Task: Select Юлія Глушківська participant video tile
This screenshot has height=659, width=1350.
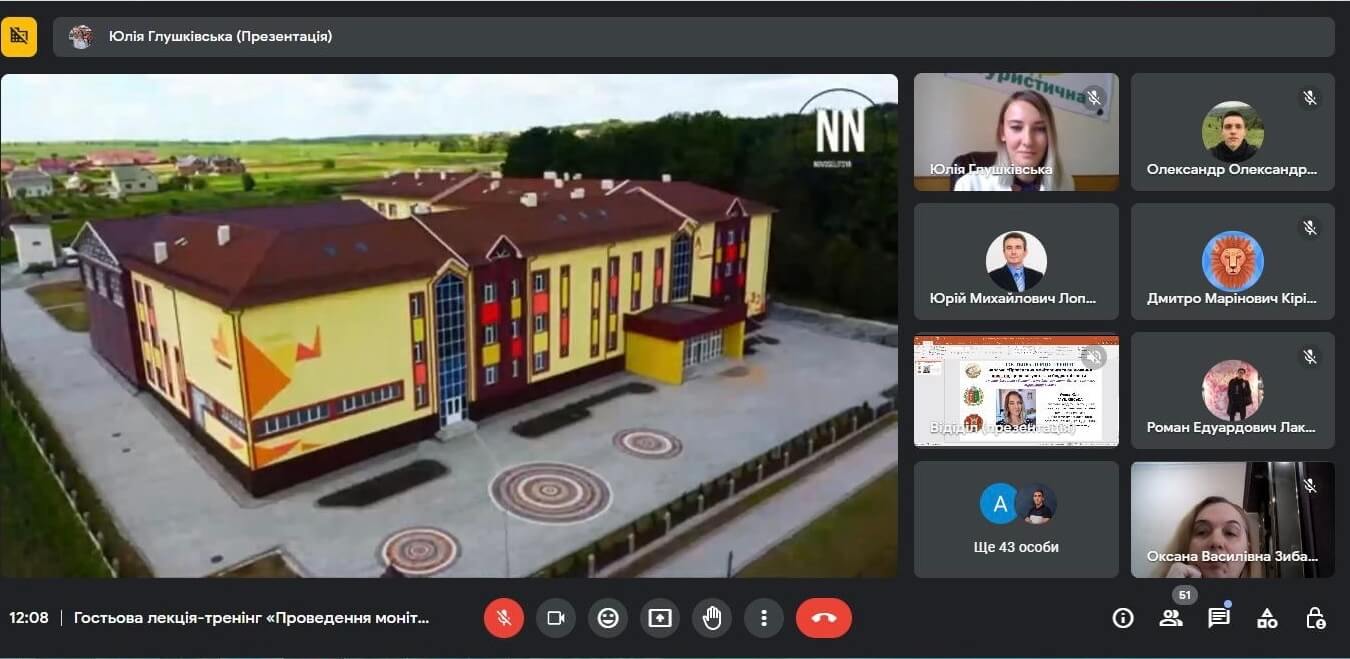Action: 1016,132
